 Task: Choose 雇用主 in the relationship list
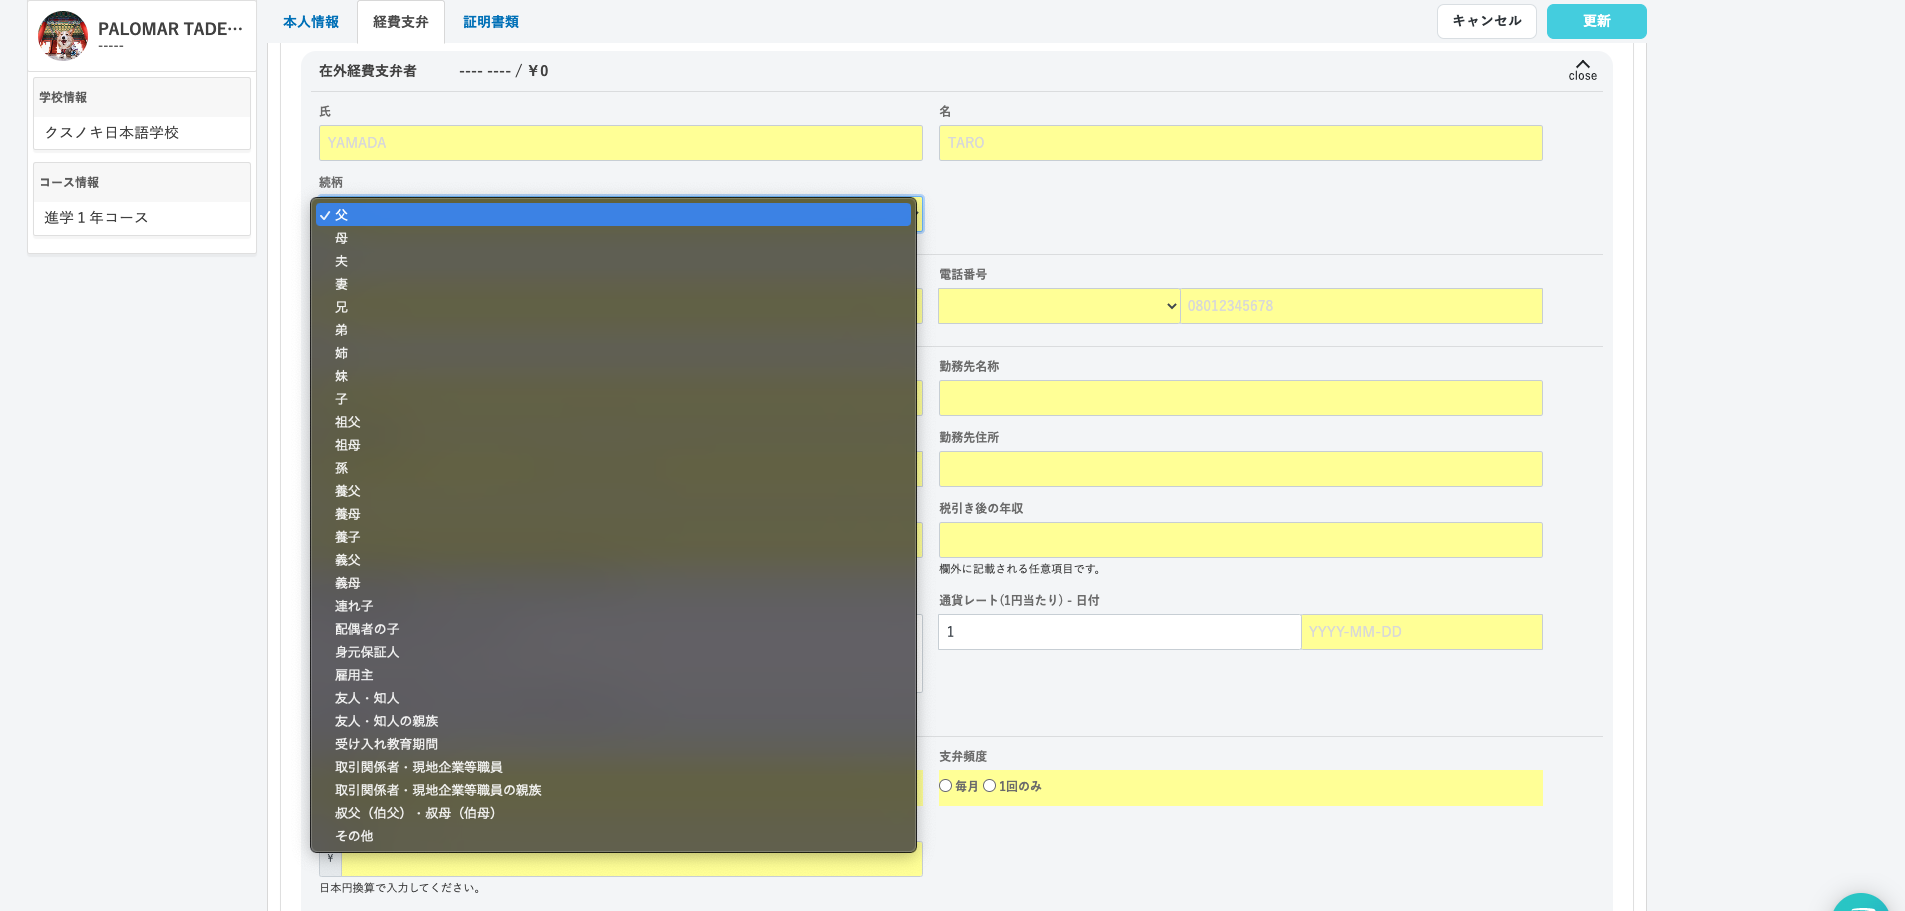click(x=613, y=675)
